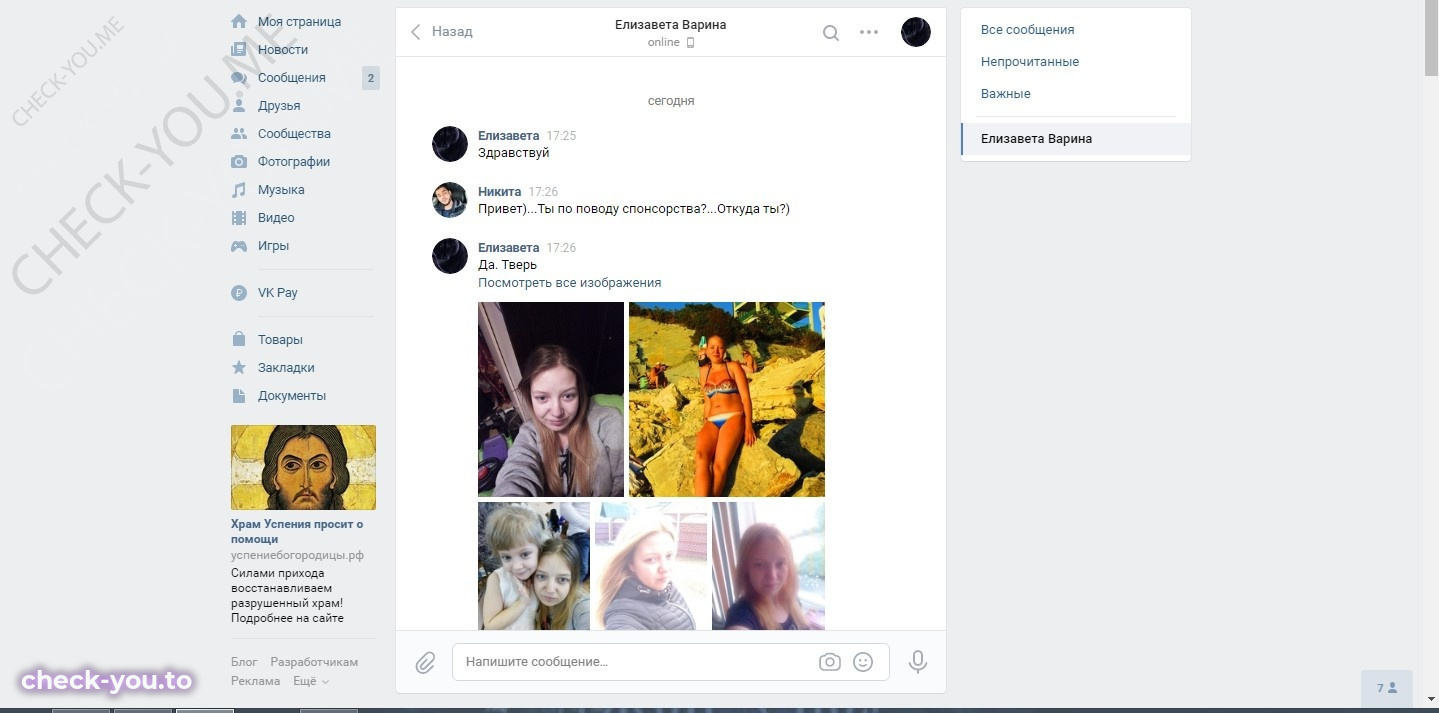The height and width of the screenshot is (713, 1439).
Task: Search within the conversation via magnifier icon
Action: 830,32
